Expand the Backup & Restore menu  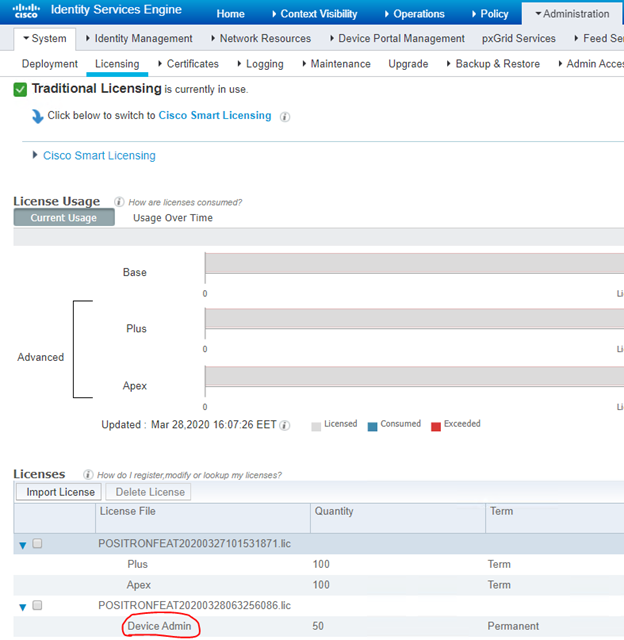tap(493, 64)
